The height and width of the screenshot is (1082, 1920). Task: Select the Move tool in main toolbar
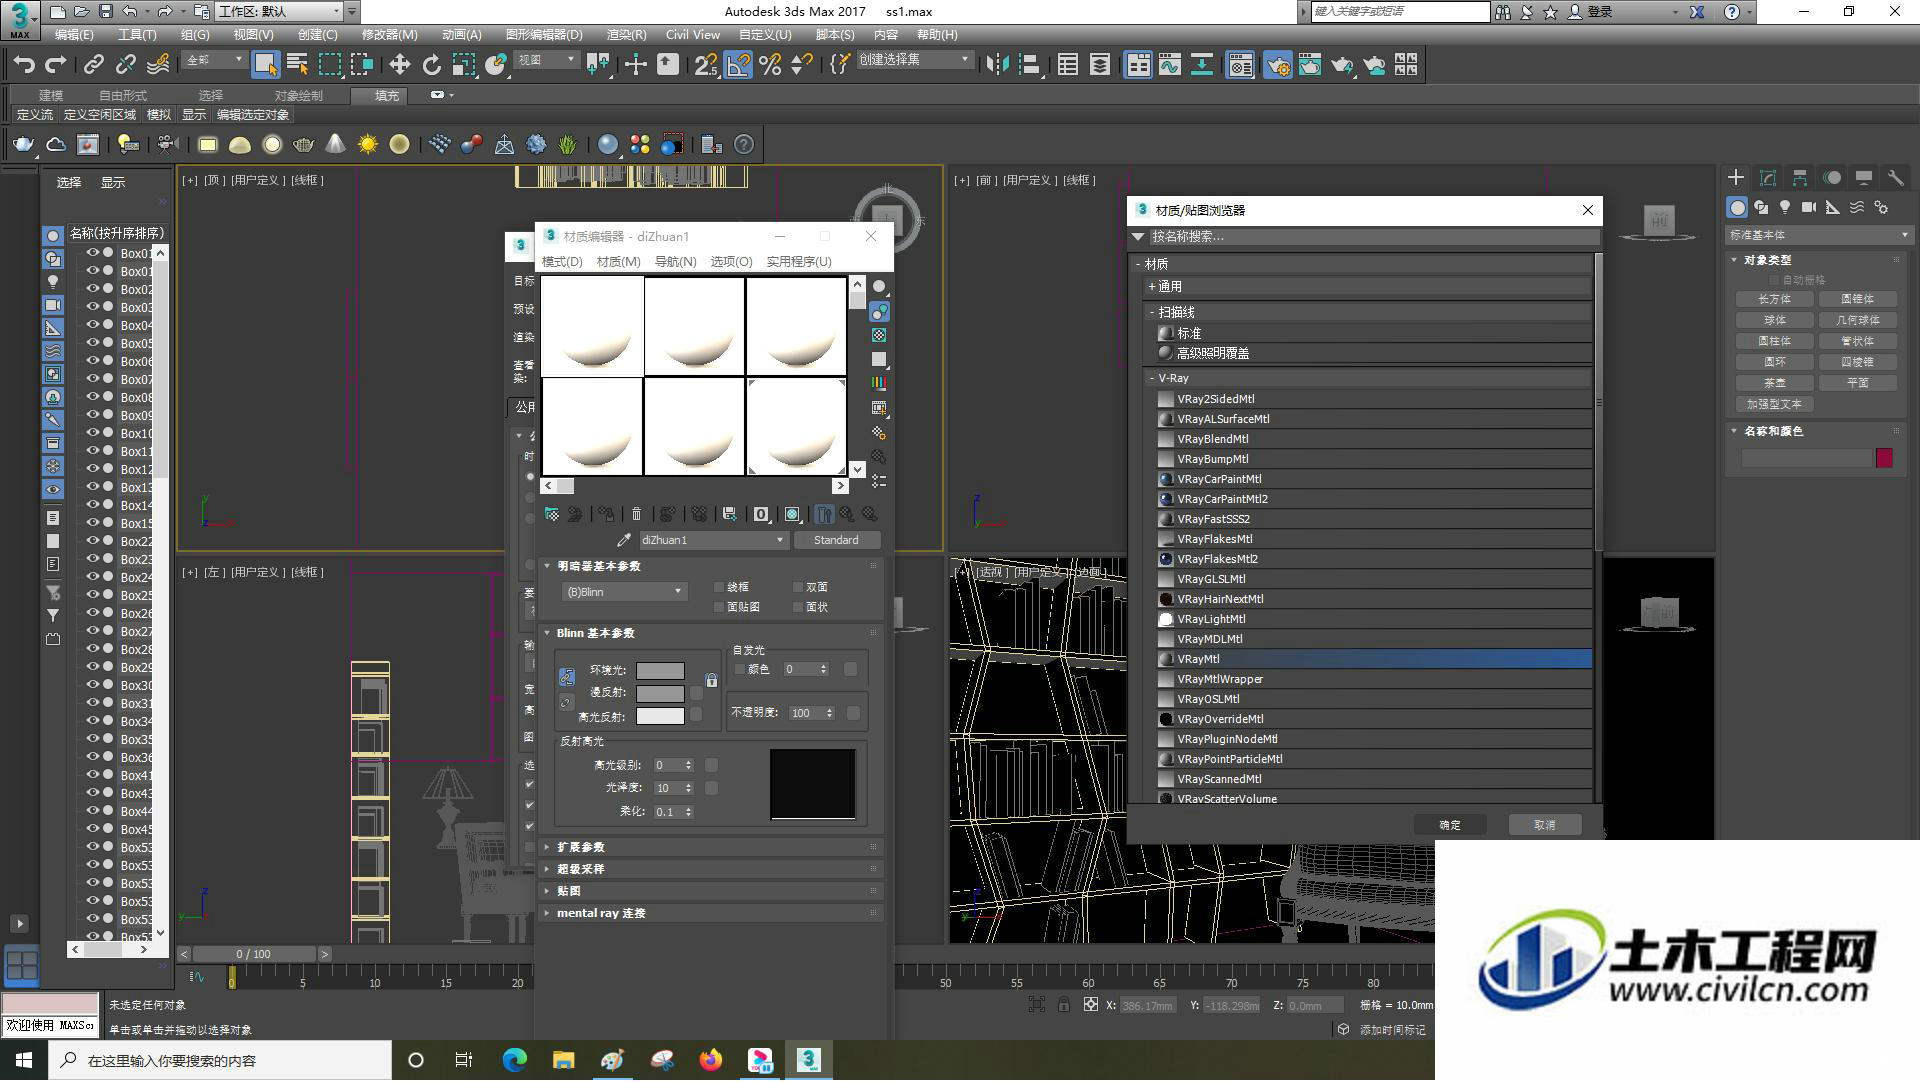(x=399, y=65)
